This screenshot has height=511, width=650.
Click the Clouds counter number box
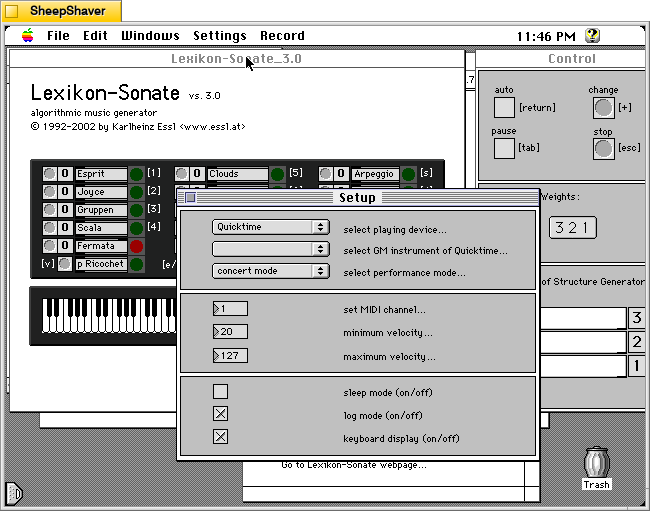(196, 174)
